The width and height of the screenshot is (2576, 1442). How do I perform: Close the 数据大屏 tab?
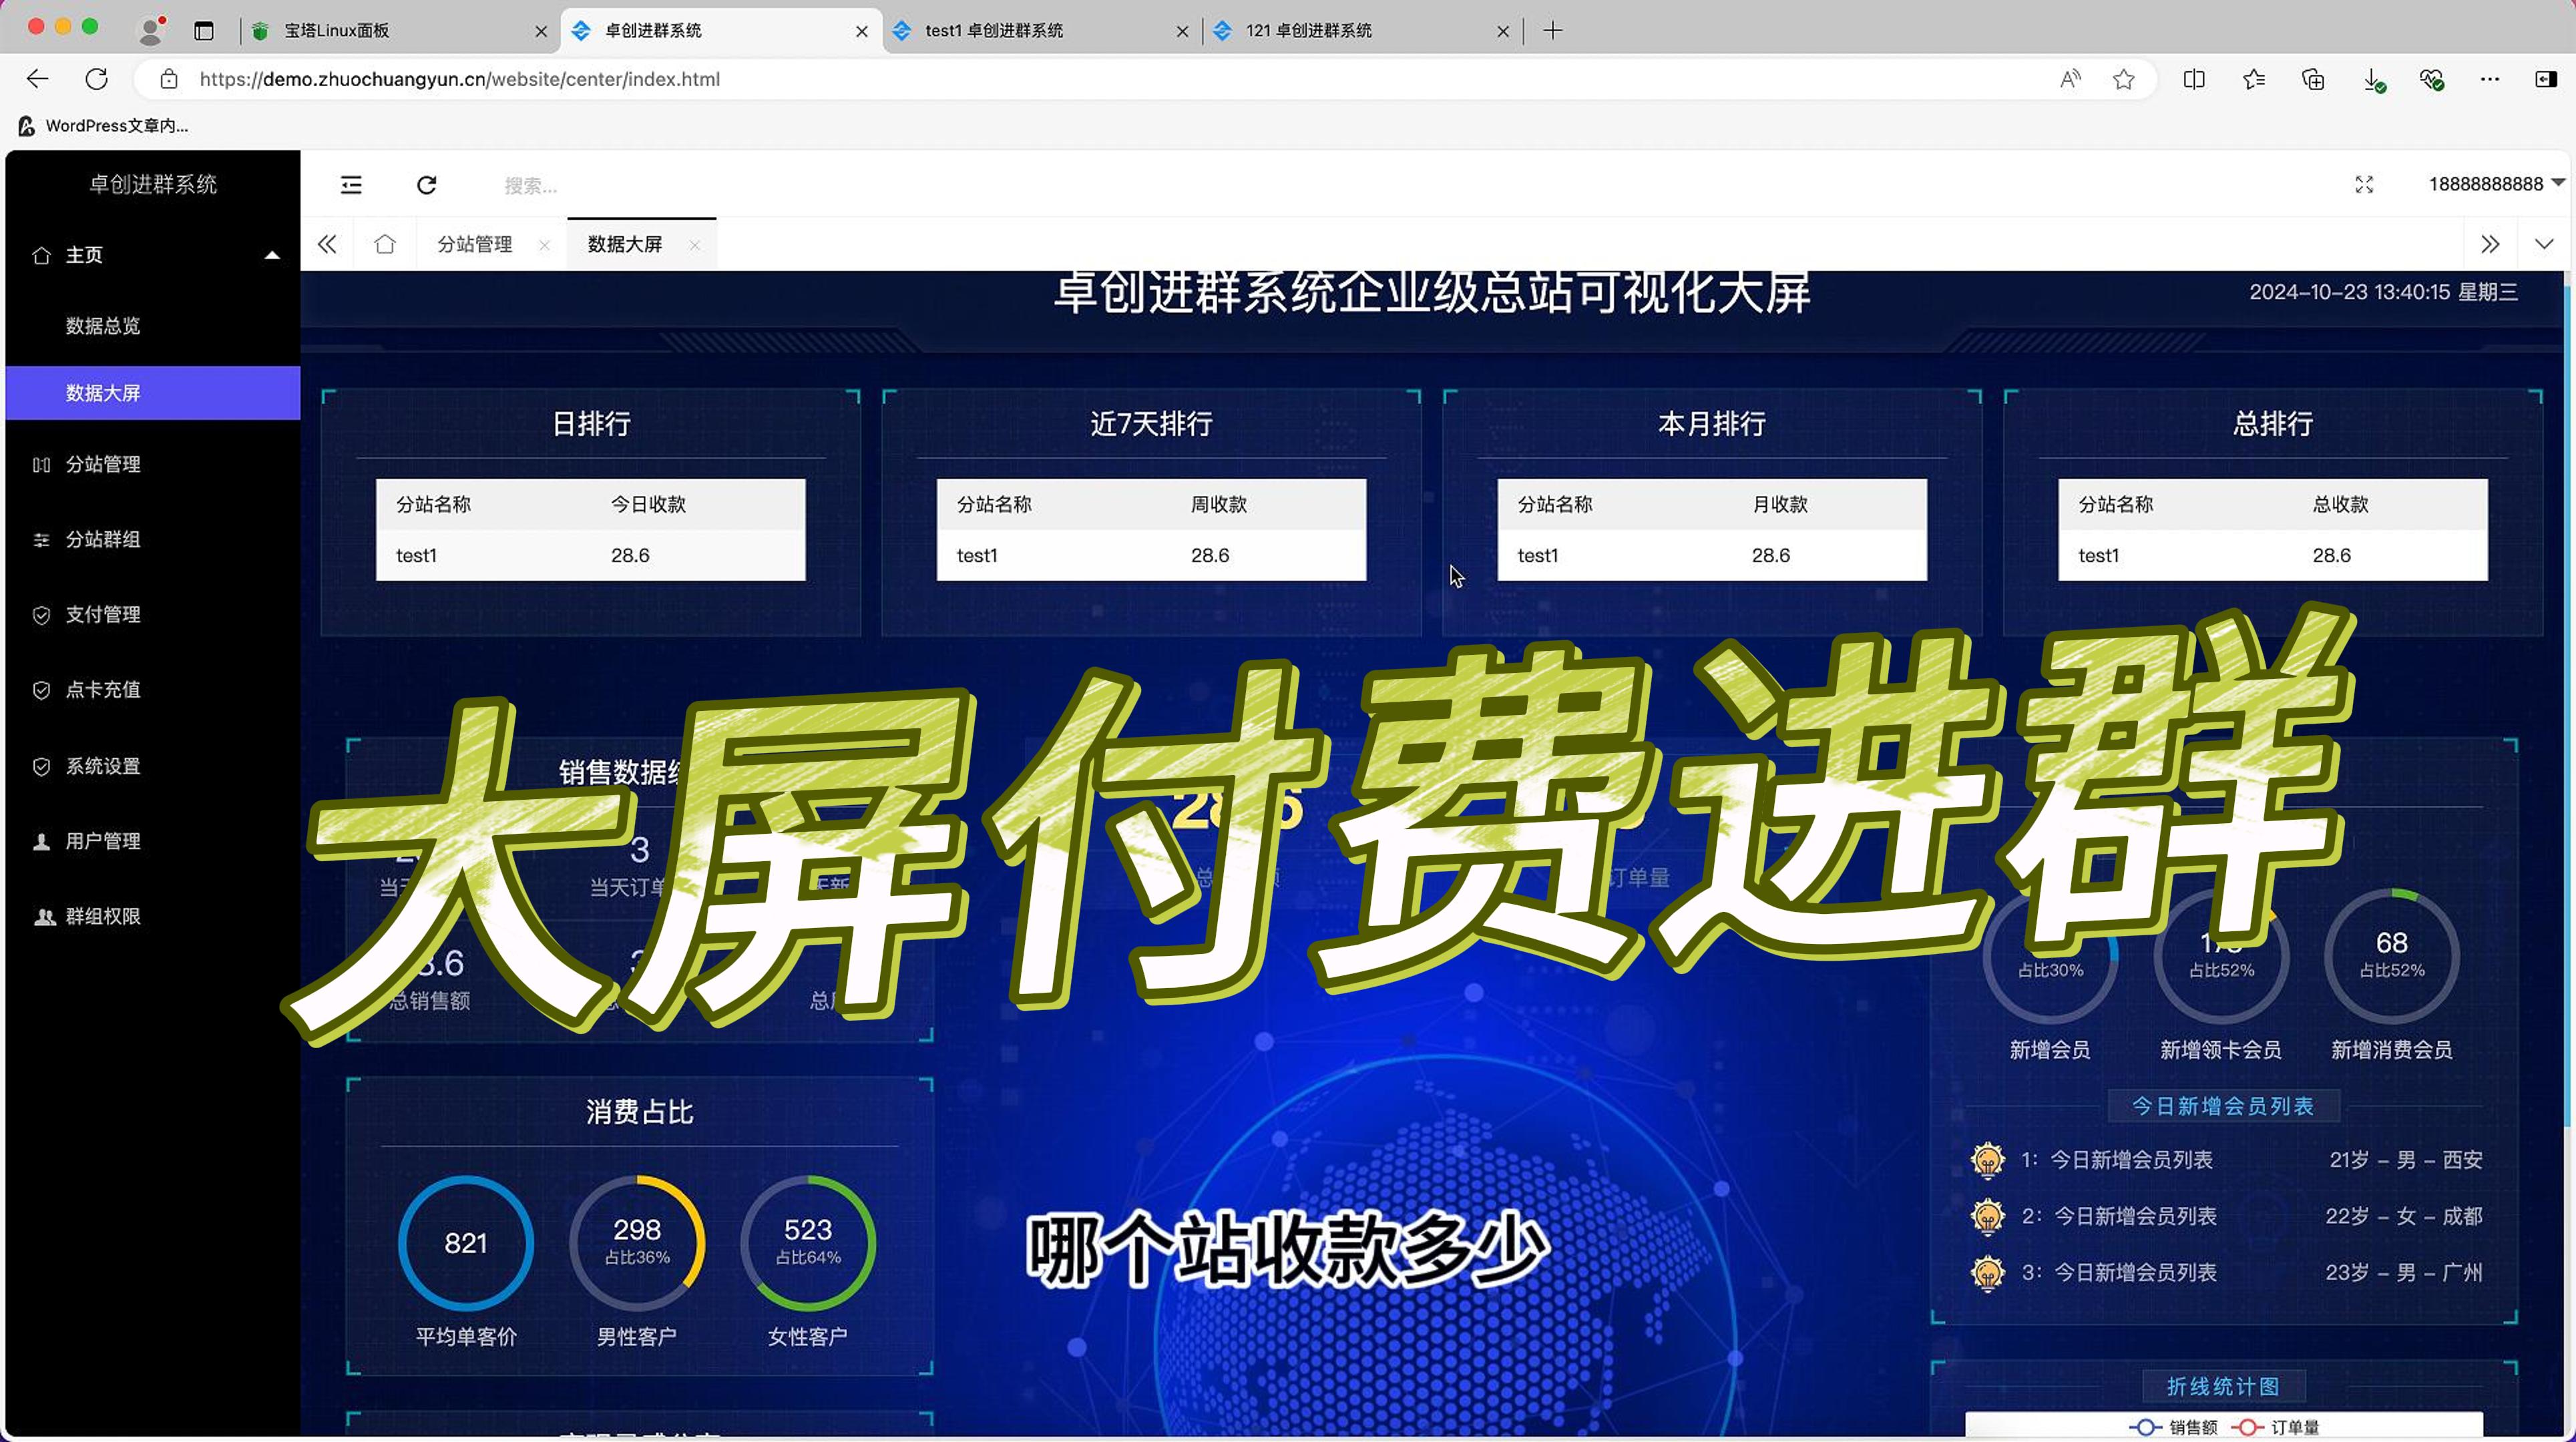[x=694, y=245]
